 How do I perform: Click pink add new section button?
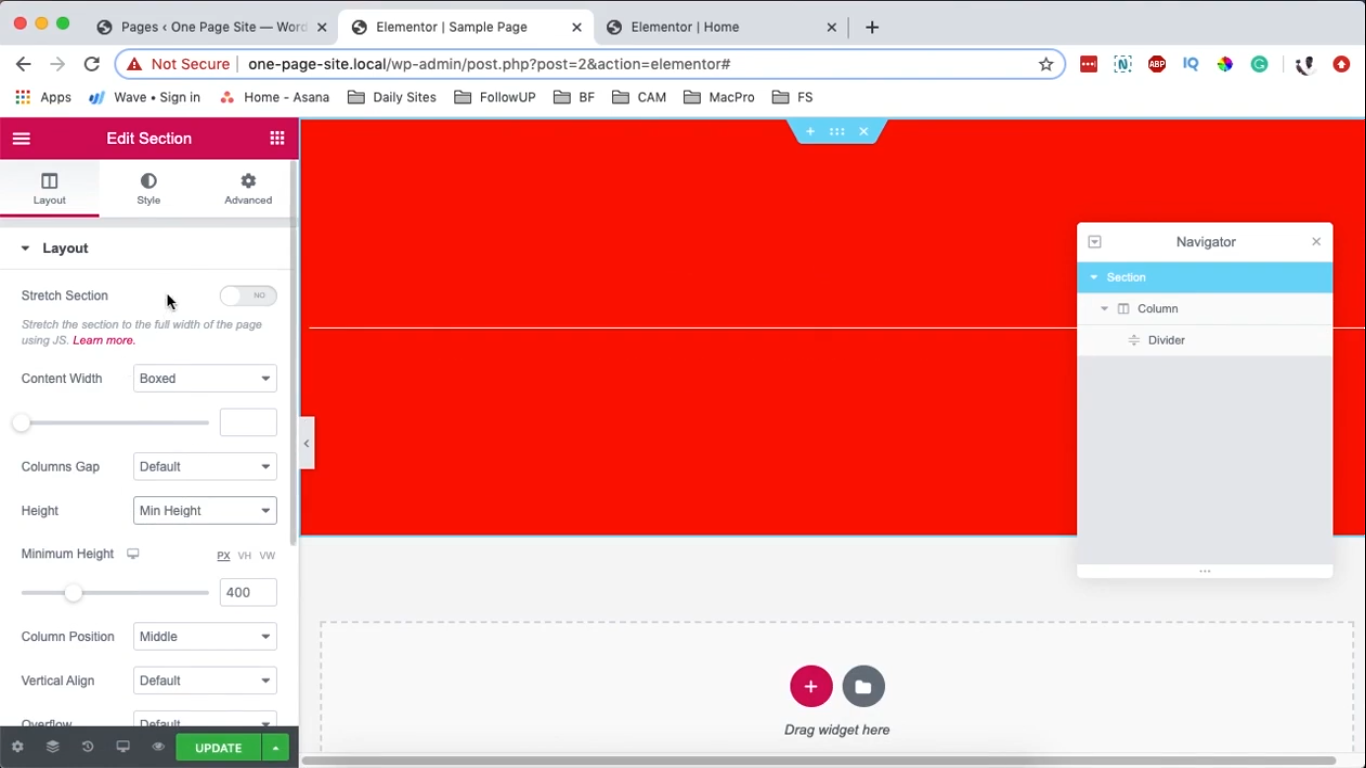811,686
